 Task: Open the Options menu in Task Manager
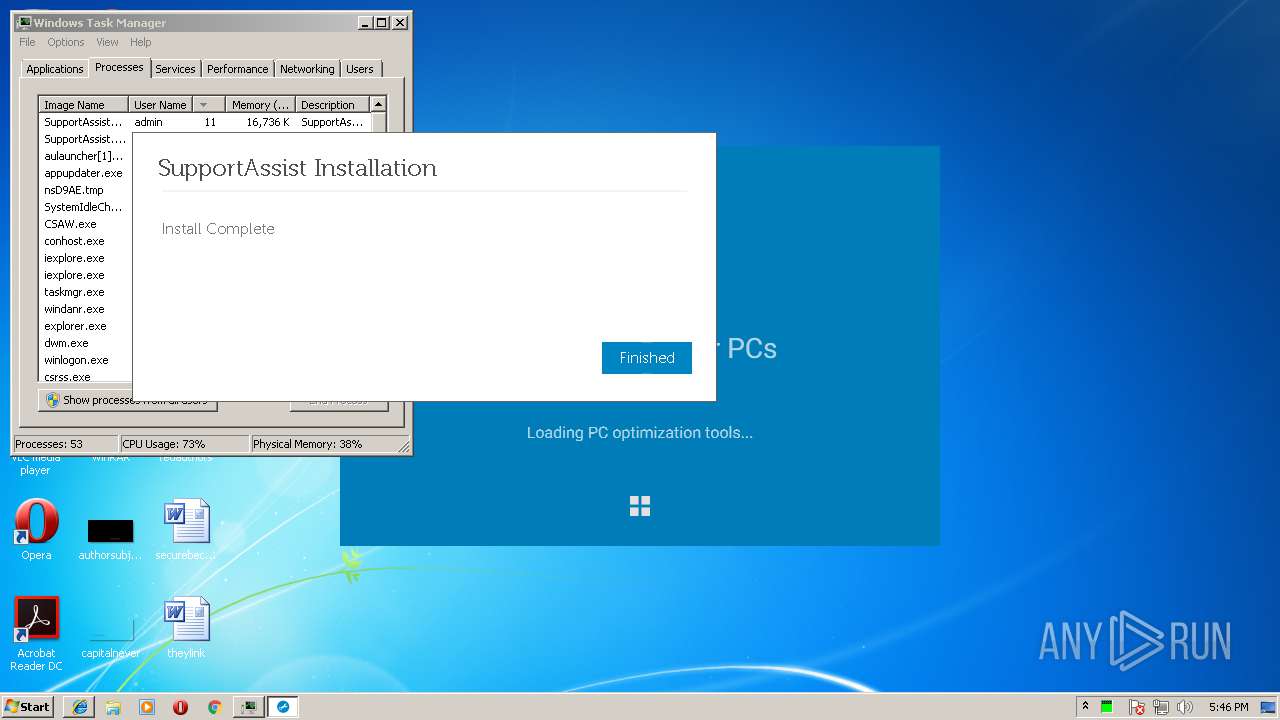click(x=66, y=42)
